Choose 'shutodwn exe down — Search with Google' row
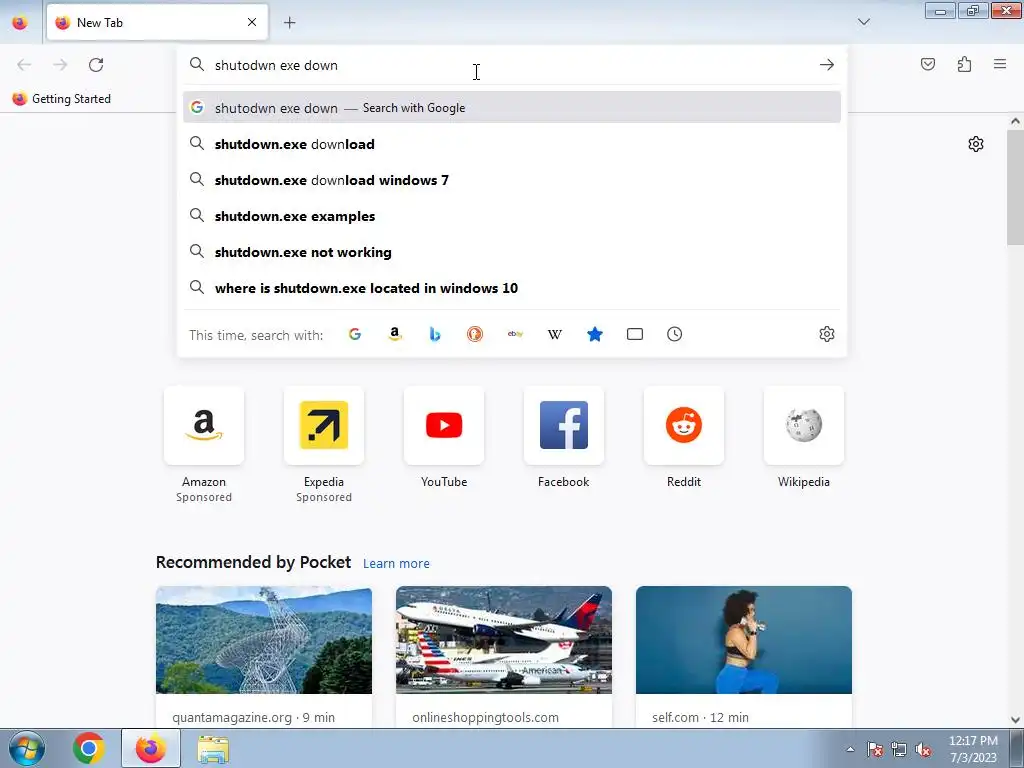Screen dimensions: 1024x768 512,108
